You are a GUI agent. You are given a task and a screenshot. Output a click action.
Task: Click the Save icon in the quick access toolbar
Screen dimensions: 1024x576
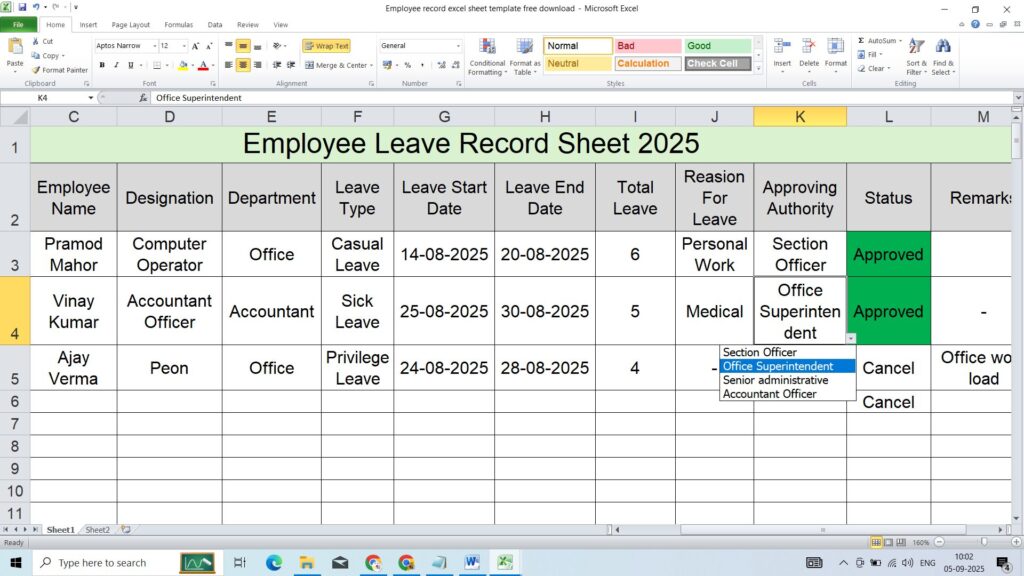click(x=22, y=7)
